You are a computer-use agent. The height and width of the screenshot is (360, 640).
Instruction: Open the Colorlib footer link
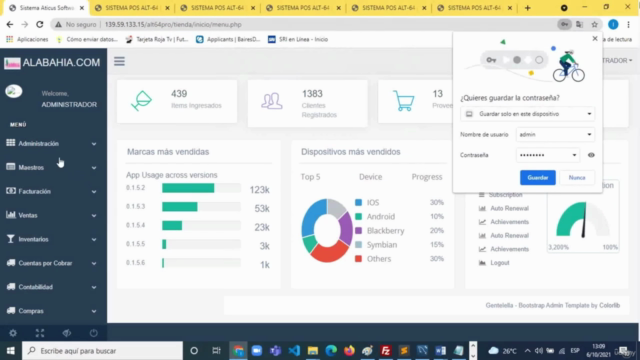(609, 305)
